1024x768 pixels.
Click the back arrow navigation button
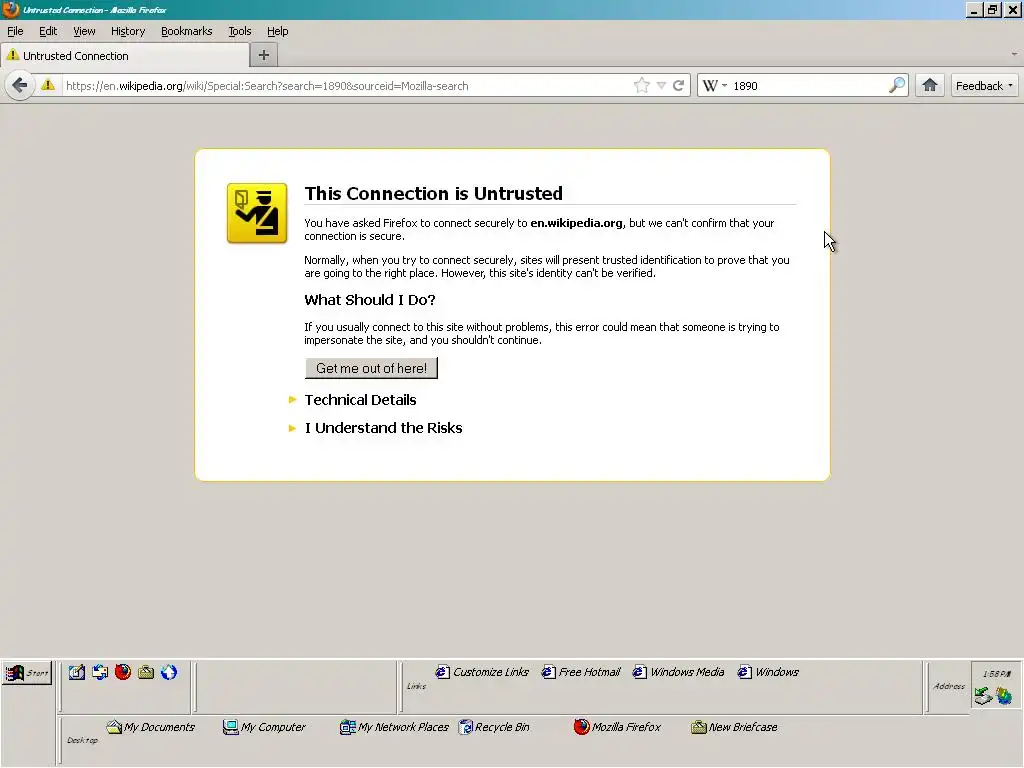click(20, 86)
